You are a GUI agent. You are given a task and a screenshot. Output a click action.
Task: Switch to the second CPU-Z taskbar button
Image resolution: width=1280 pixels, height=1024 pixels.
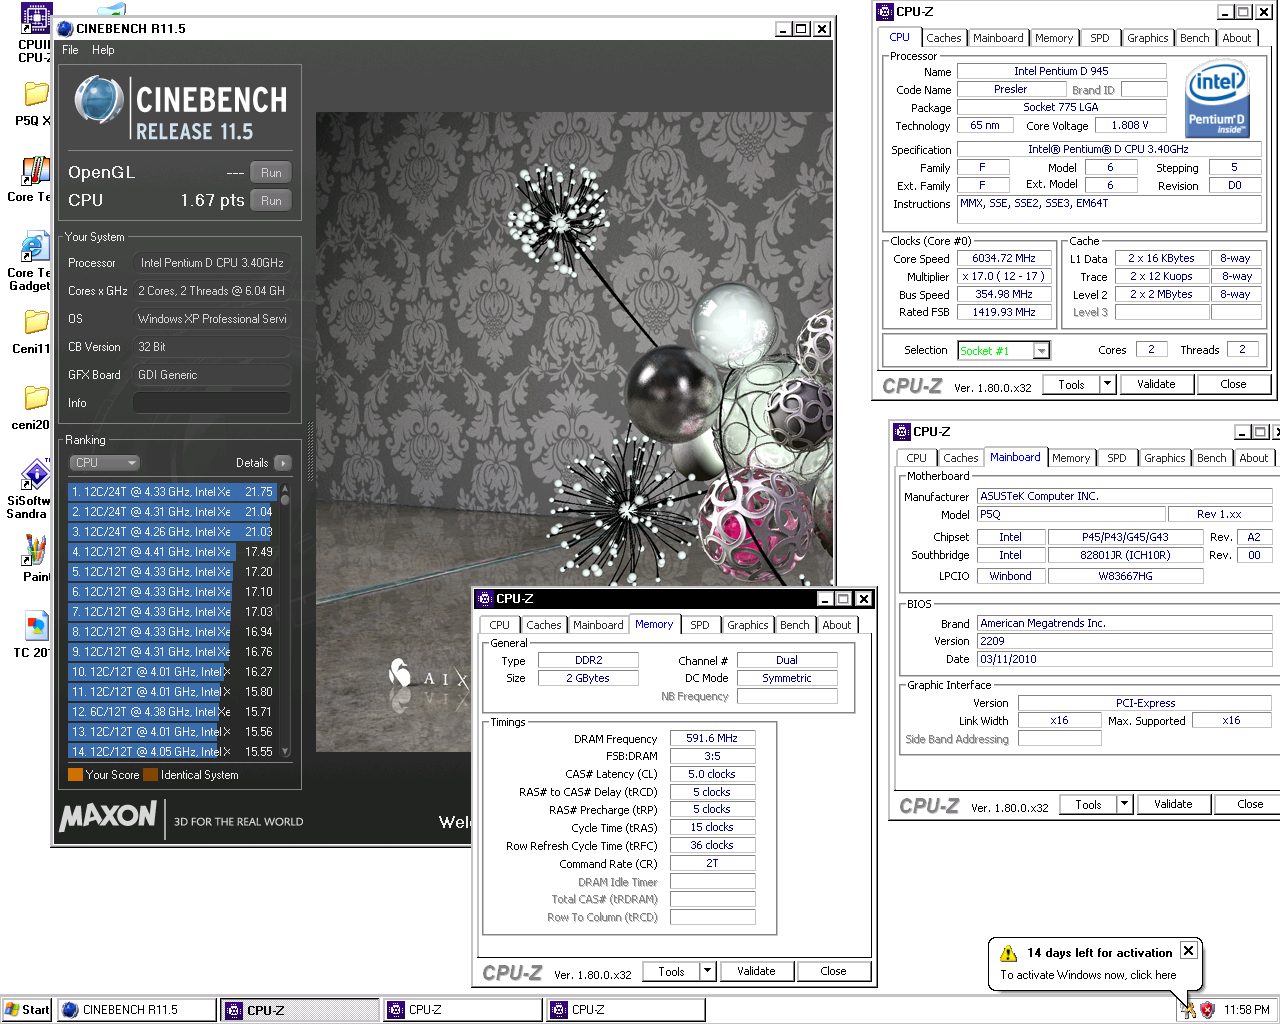463,1010
